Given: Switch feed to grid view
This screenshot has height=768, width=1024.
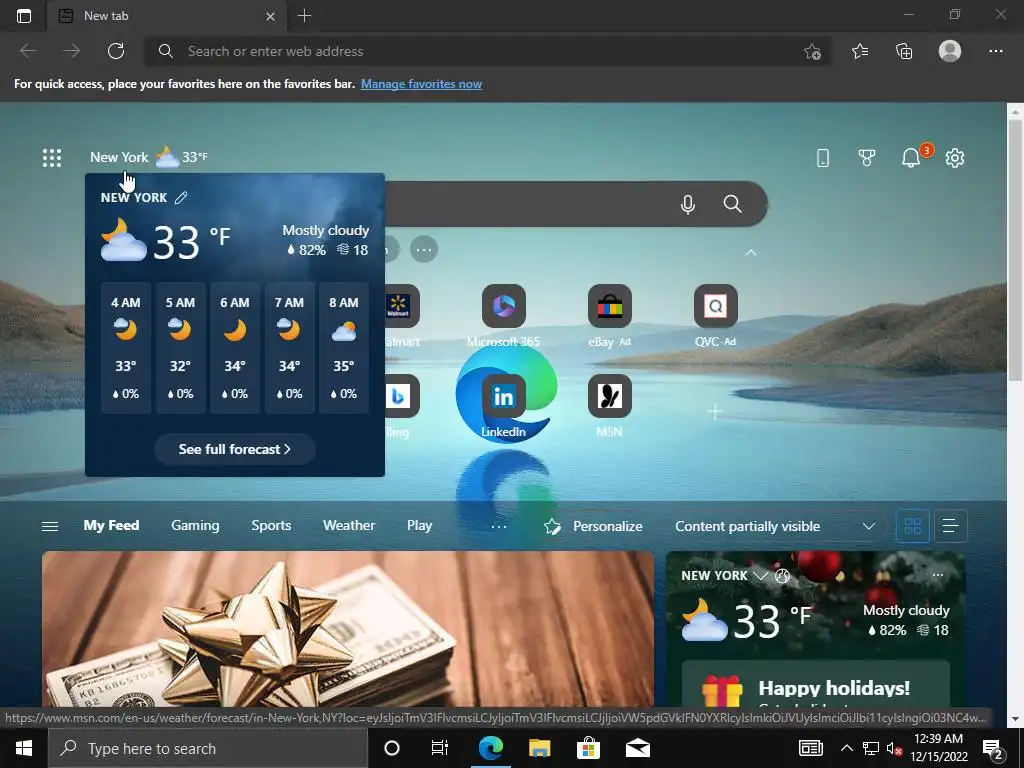Looking at the screenshot, I should tap(912, 526).
